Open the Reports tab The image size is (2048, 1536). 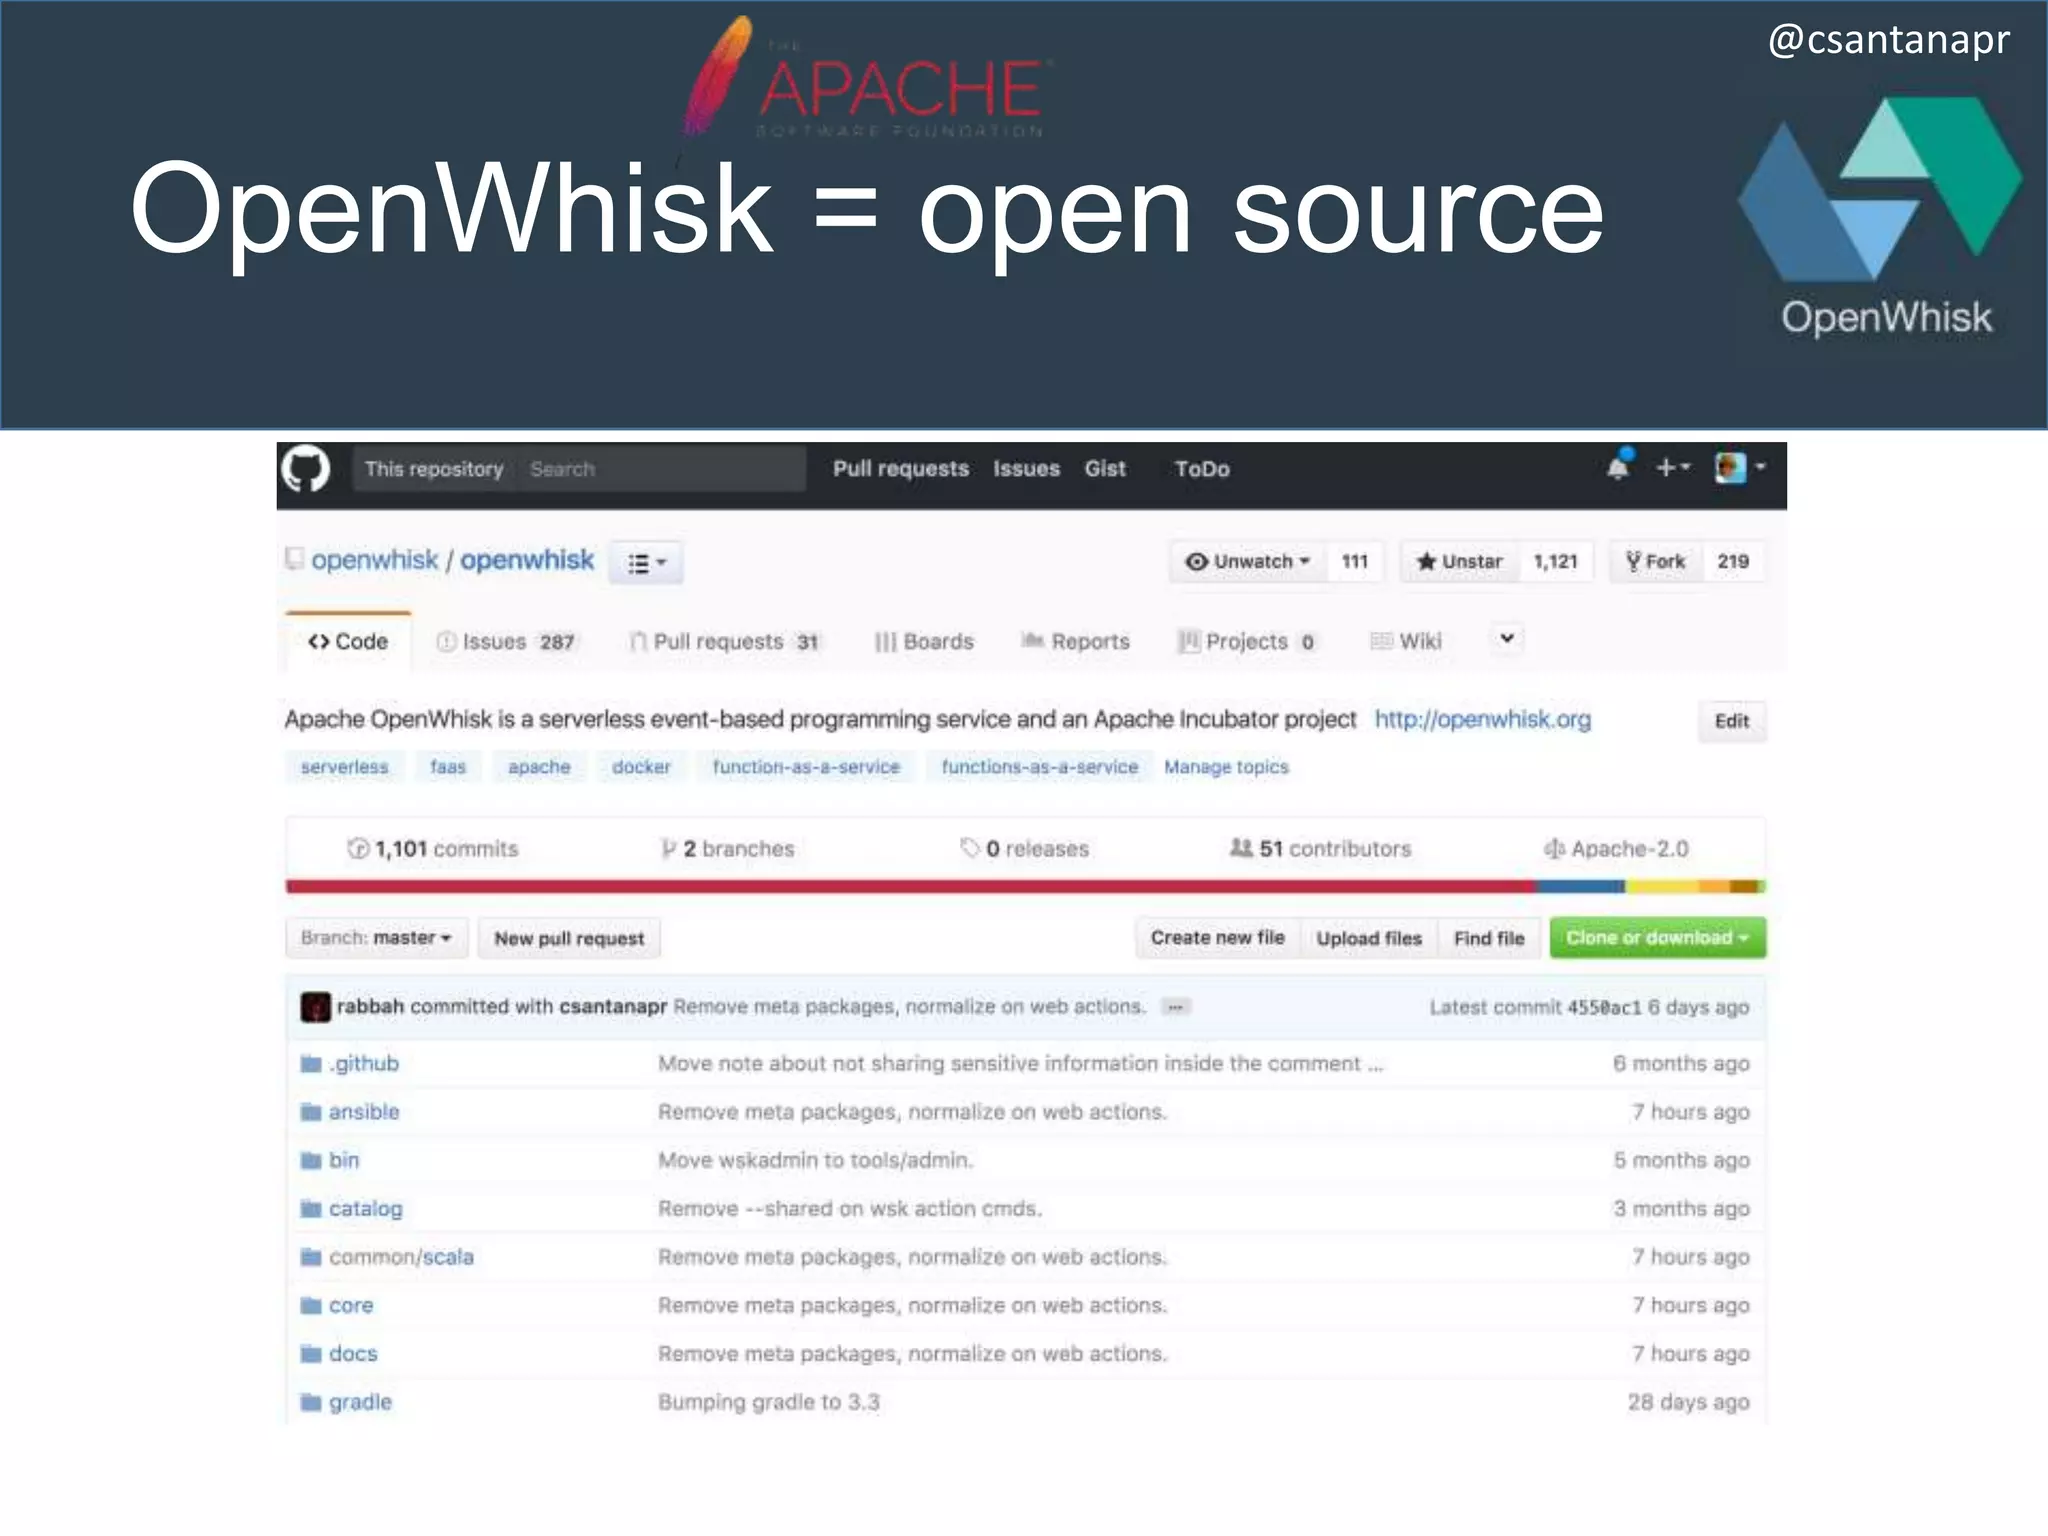pos(1075,641)
